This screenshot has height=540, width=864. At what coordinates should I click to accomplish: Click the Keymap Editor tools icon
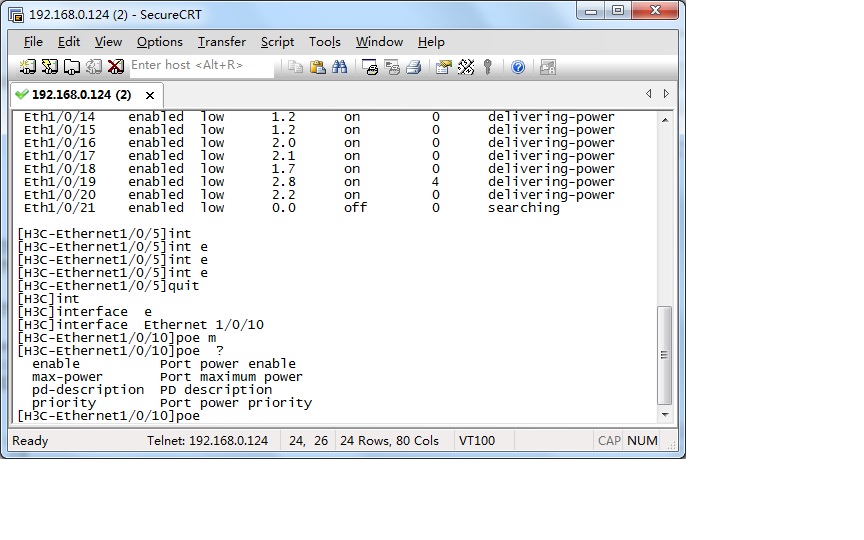click(x=466, y=67)
